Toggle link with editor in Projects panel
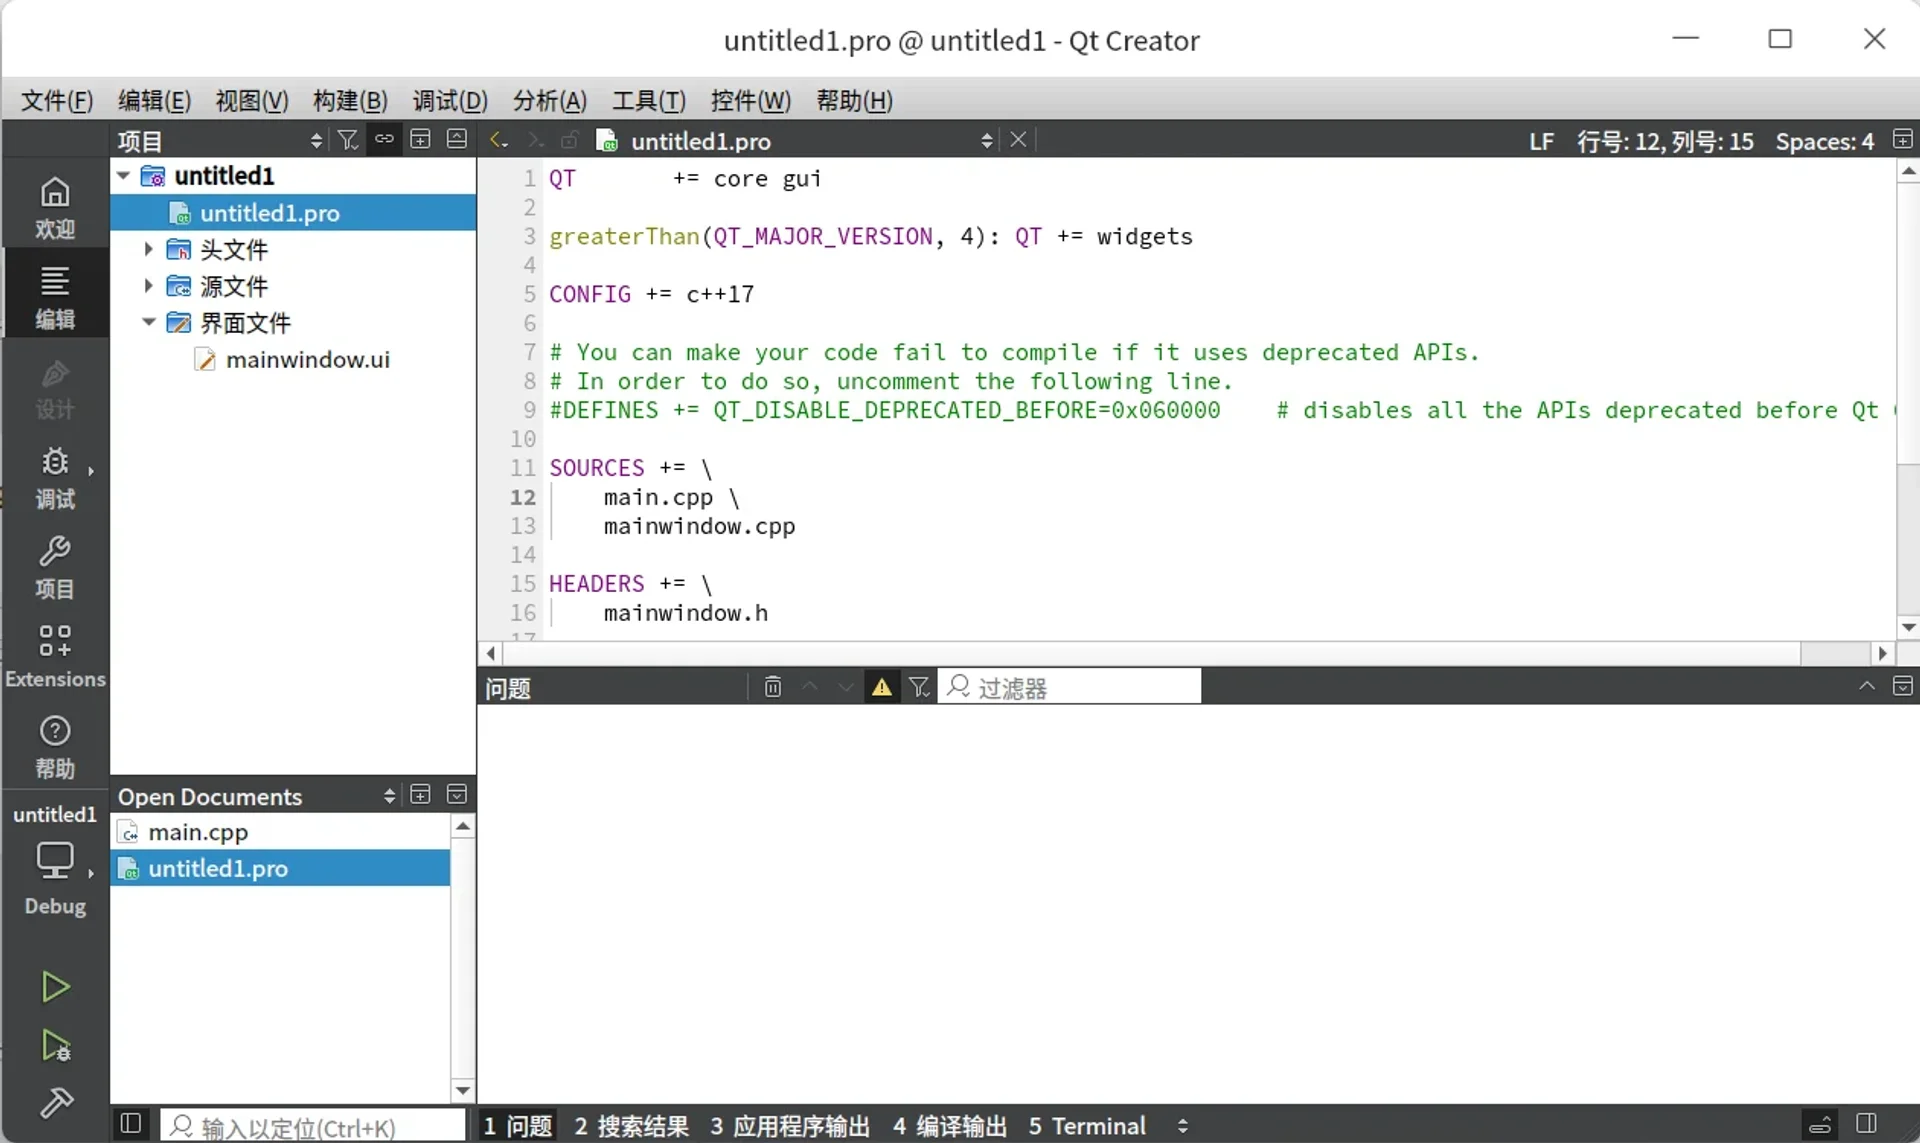 point(384,140)
